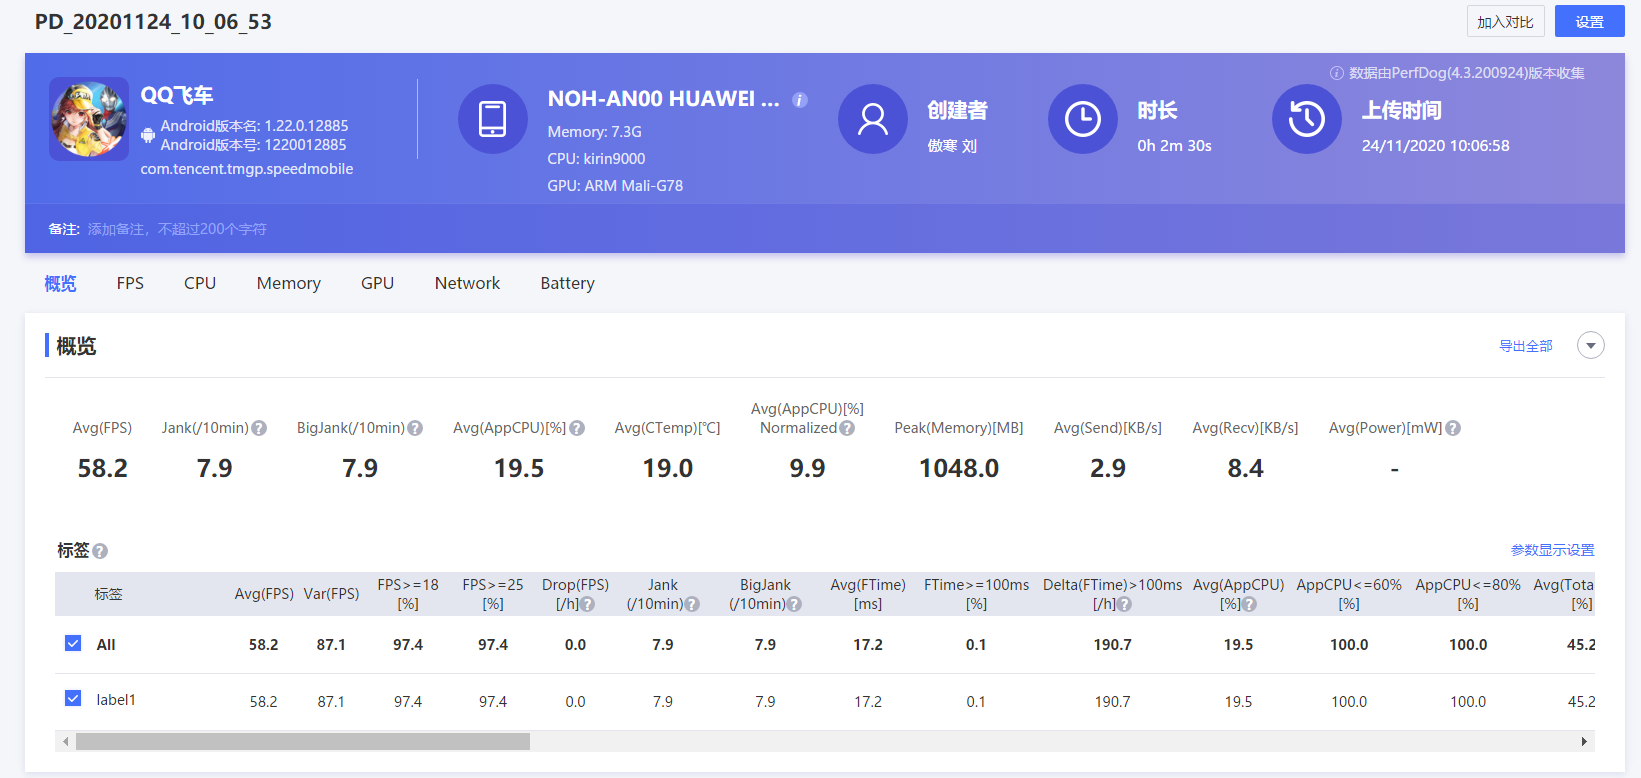Open help icon next to 标签 heading
This screenshot has height=778, width=1641.
click(x=100, y=551)
